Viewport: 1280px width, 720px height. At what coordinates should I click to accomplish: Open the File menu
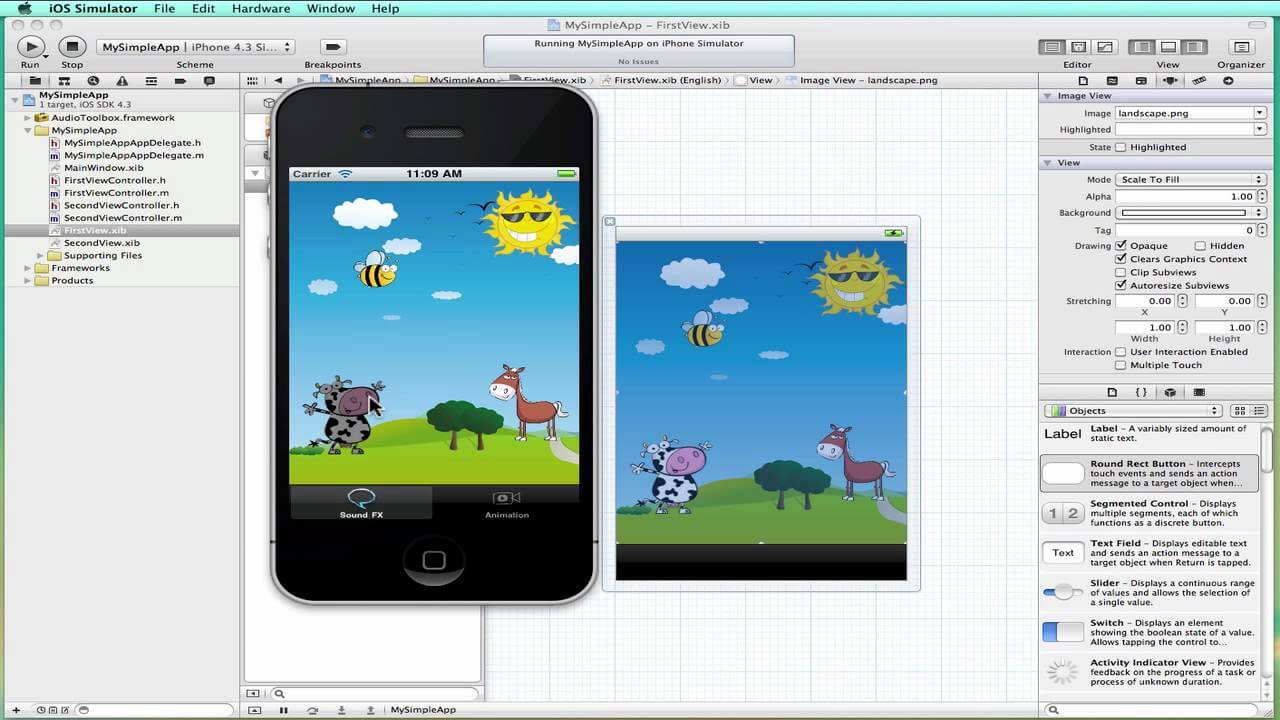pos(164,8)
